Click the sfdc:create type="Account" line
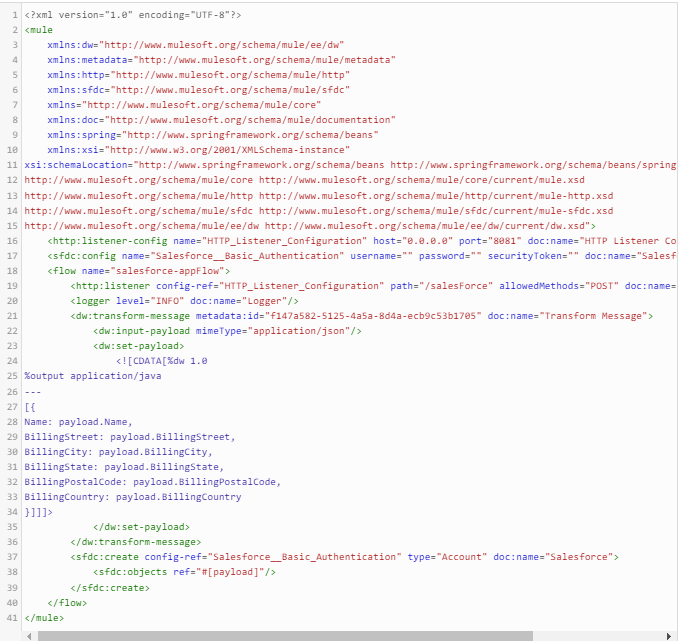This screenshot has height=641, width=687. tap(344, 556)
